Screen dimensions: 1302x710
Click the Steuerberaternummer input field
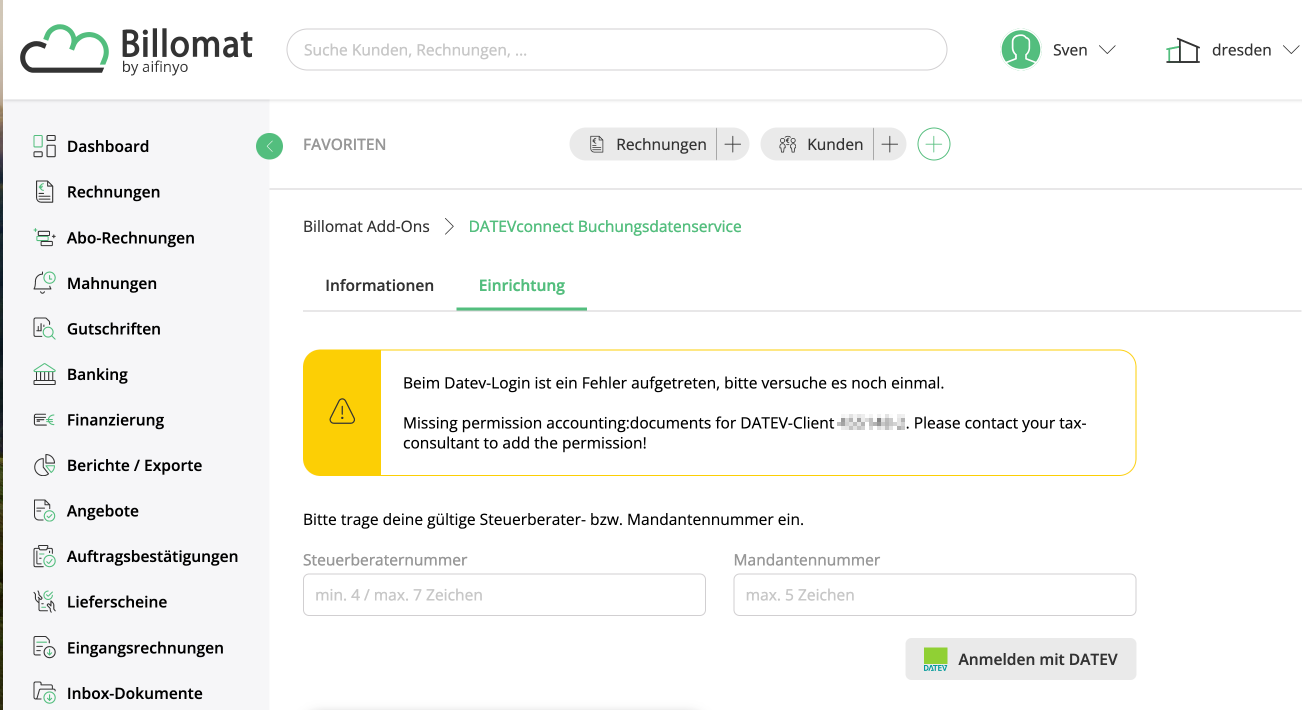504,595
